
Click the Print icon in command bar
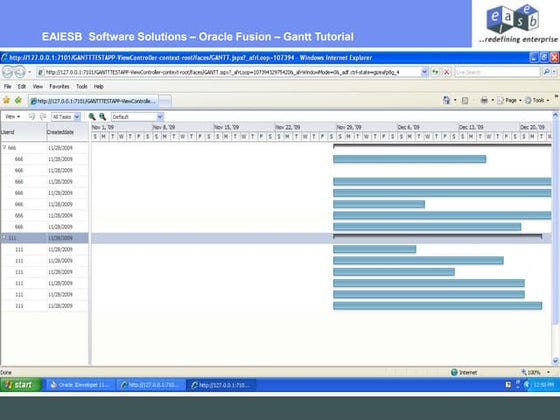coord(484,100)
